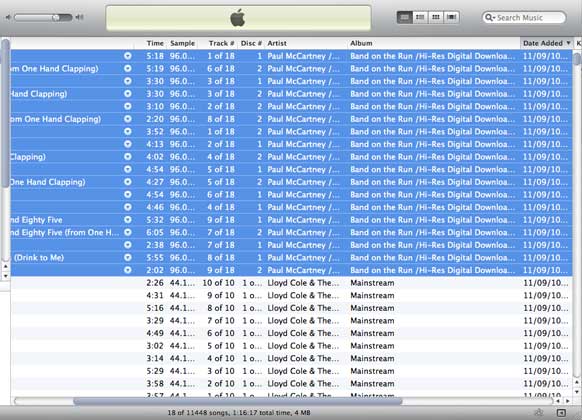Select the Lloyd Cole track lasting 3:58
Image resolution: width=582 pixels, height=420 pixels.
click(x=291, y=384)
